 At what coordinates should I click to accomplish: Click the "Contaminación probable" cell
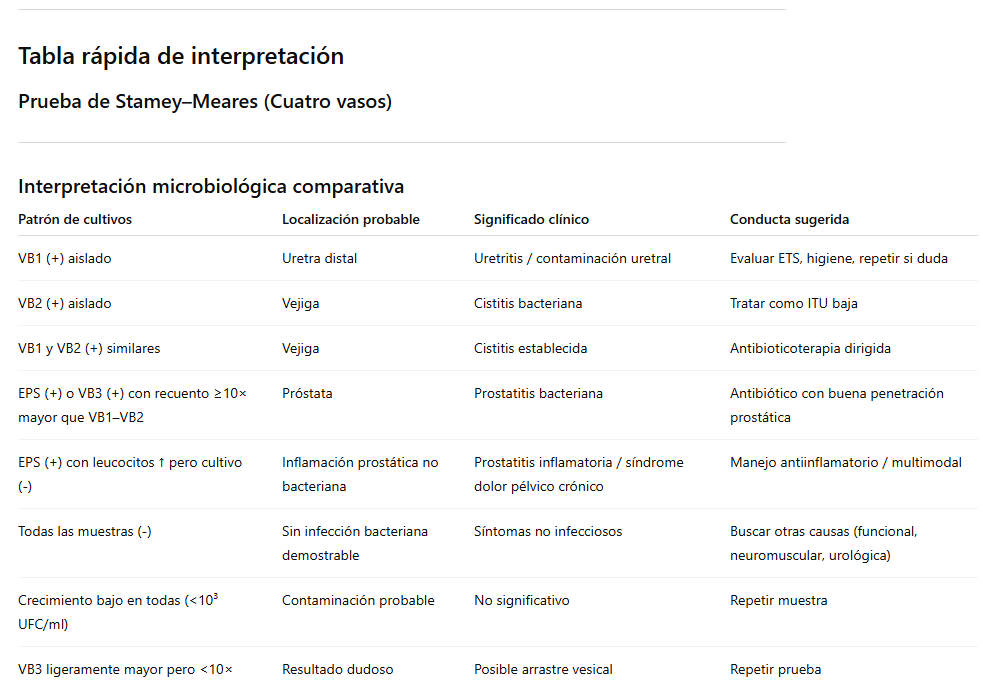point(358,600)
